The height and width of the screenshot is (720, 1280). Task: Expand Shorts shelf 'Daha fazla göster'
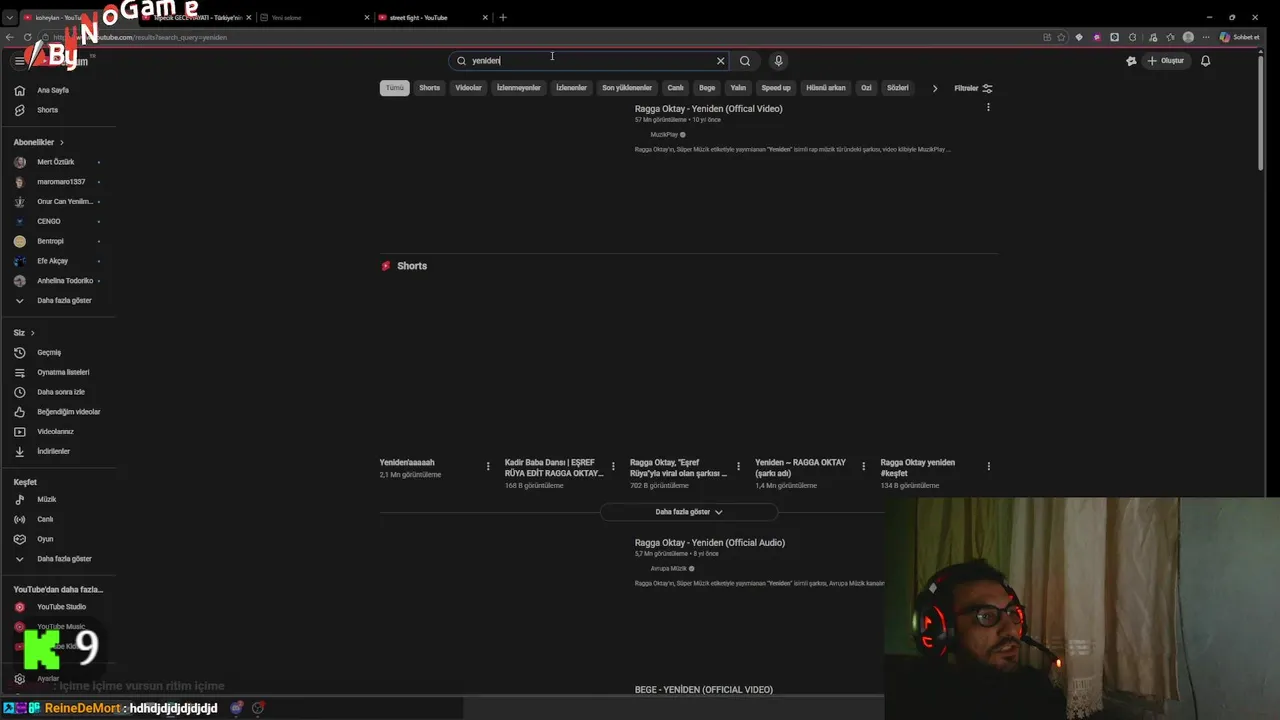[x=689, y=512]
